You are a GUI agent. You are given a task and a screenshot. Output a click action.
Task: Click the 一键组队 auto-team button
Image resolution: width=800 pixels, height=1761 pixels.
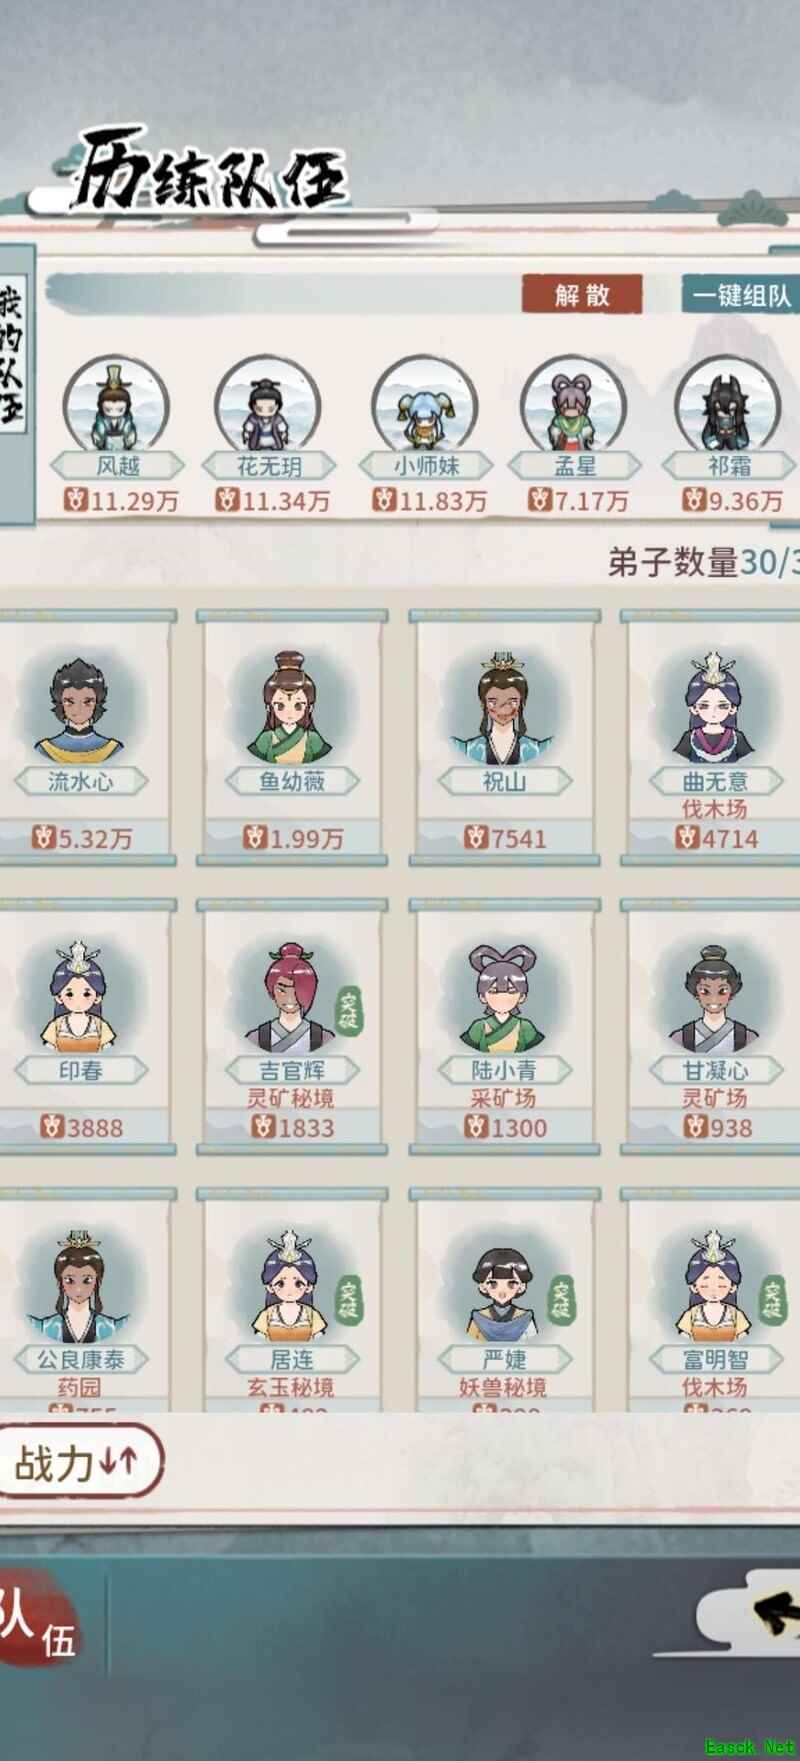pyautogui.click(x=741, y=294)
